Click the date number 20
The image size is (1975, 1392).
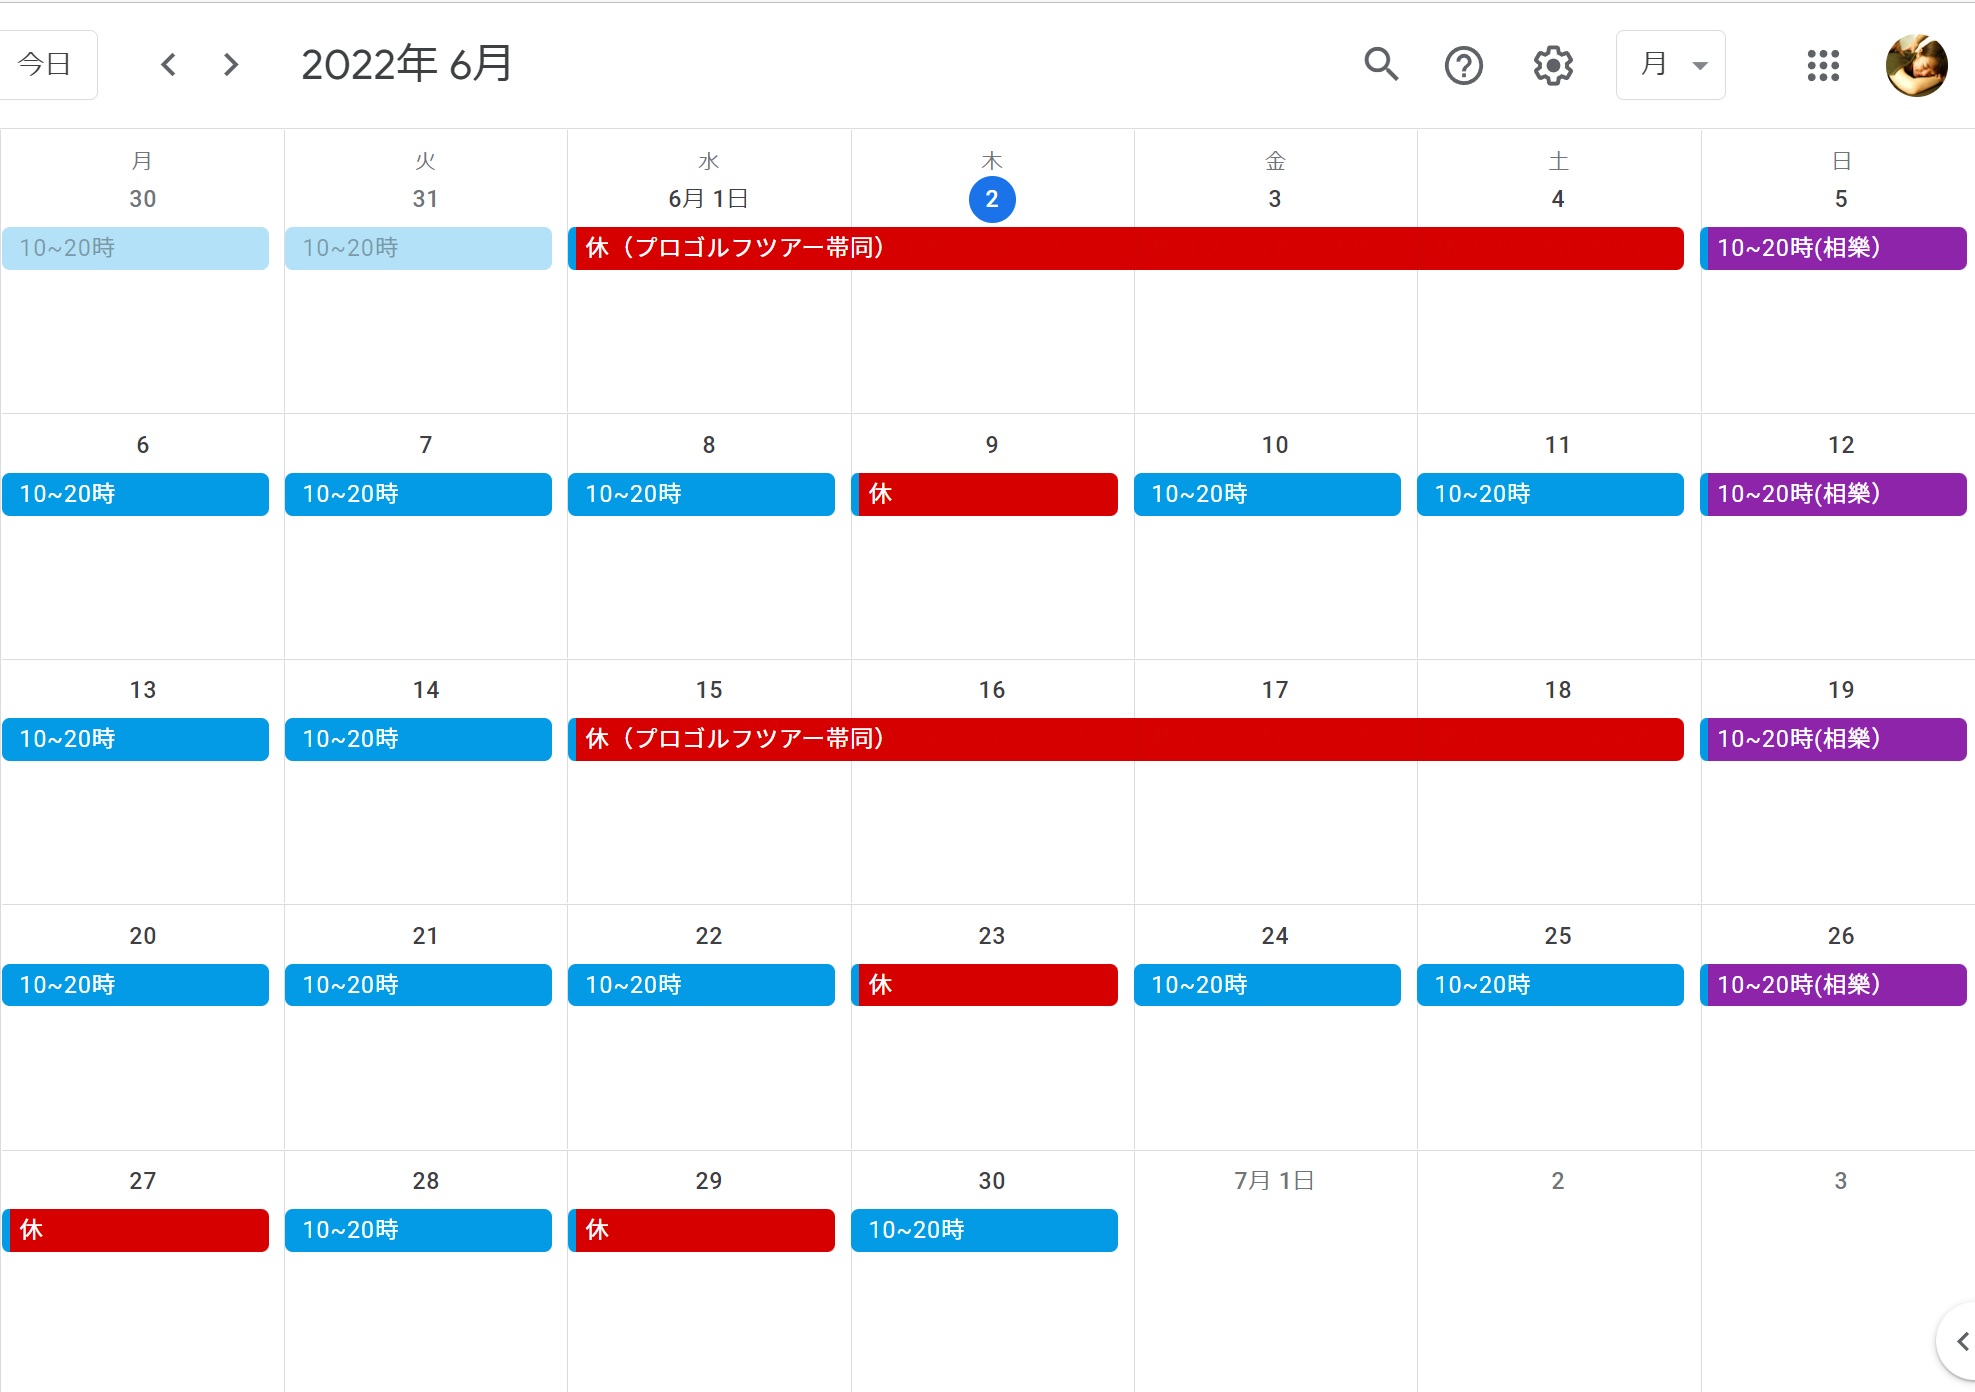(143, 936)
